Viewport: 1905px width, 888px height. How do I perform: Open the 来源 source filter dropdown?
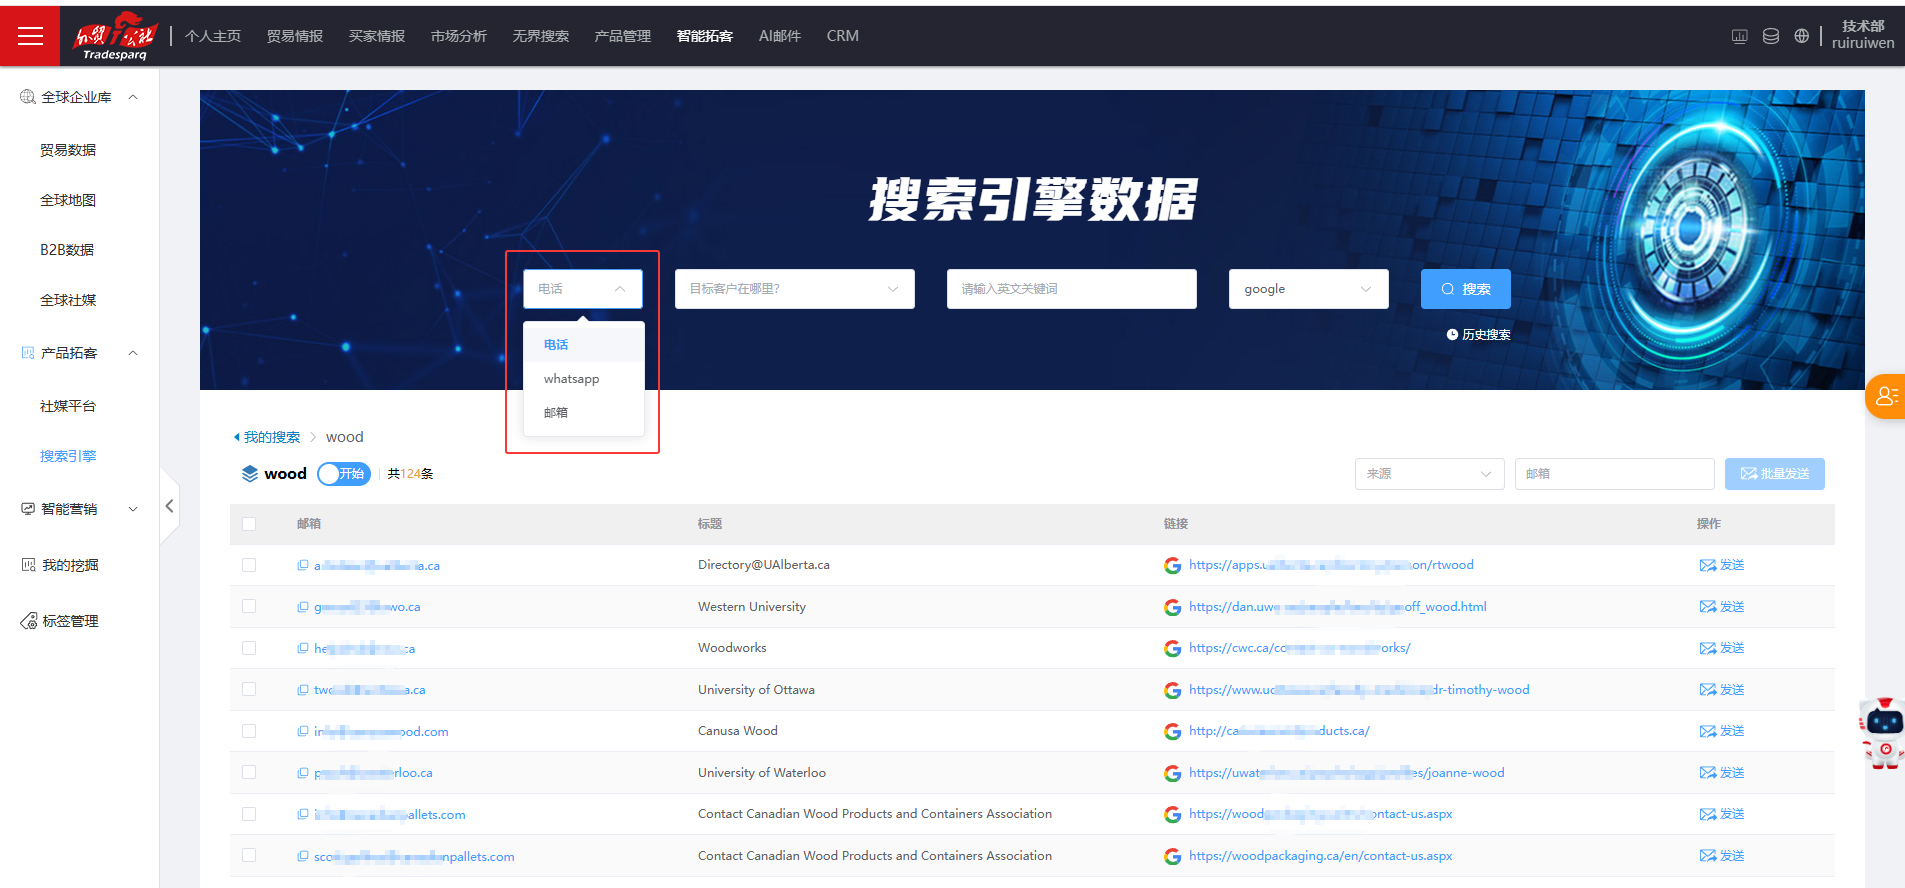pyautogui.click(x=1428, y=474)
